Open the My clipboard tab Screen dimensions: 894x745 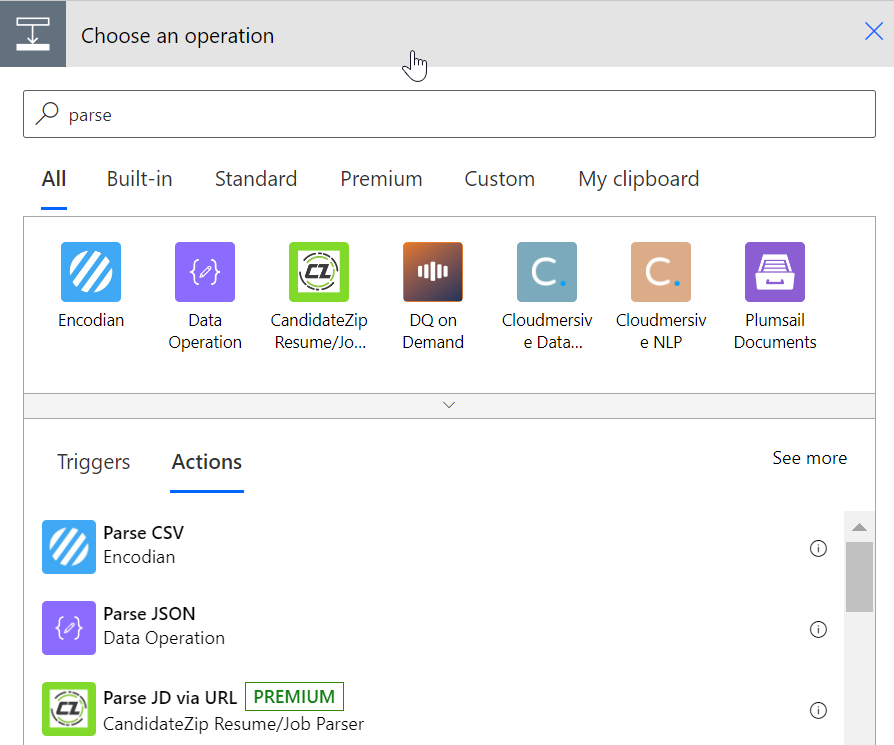click(x=639, y=180)
